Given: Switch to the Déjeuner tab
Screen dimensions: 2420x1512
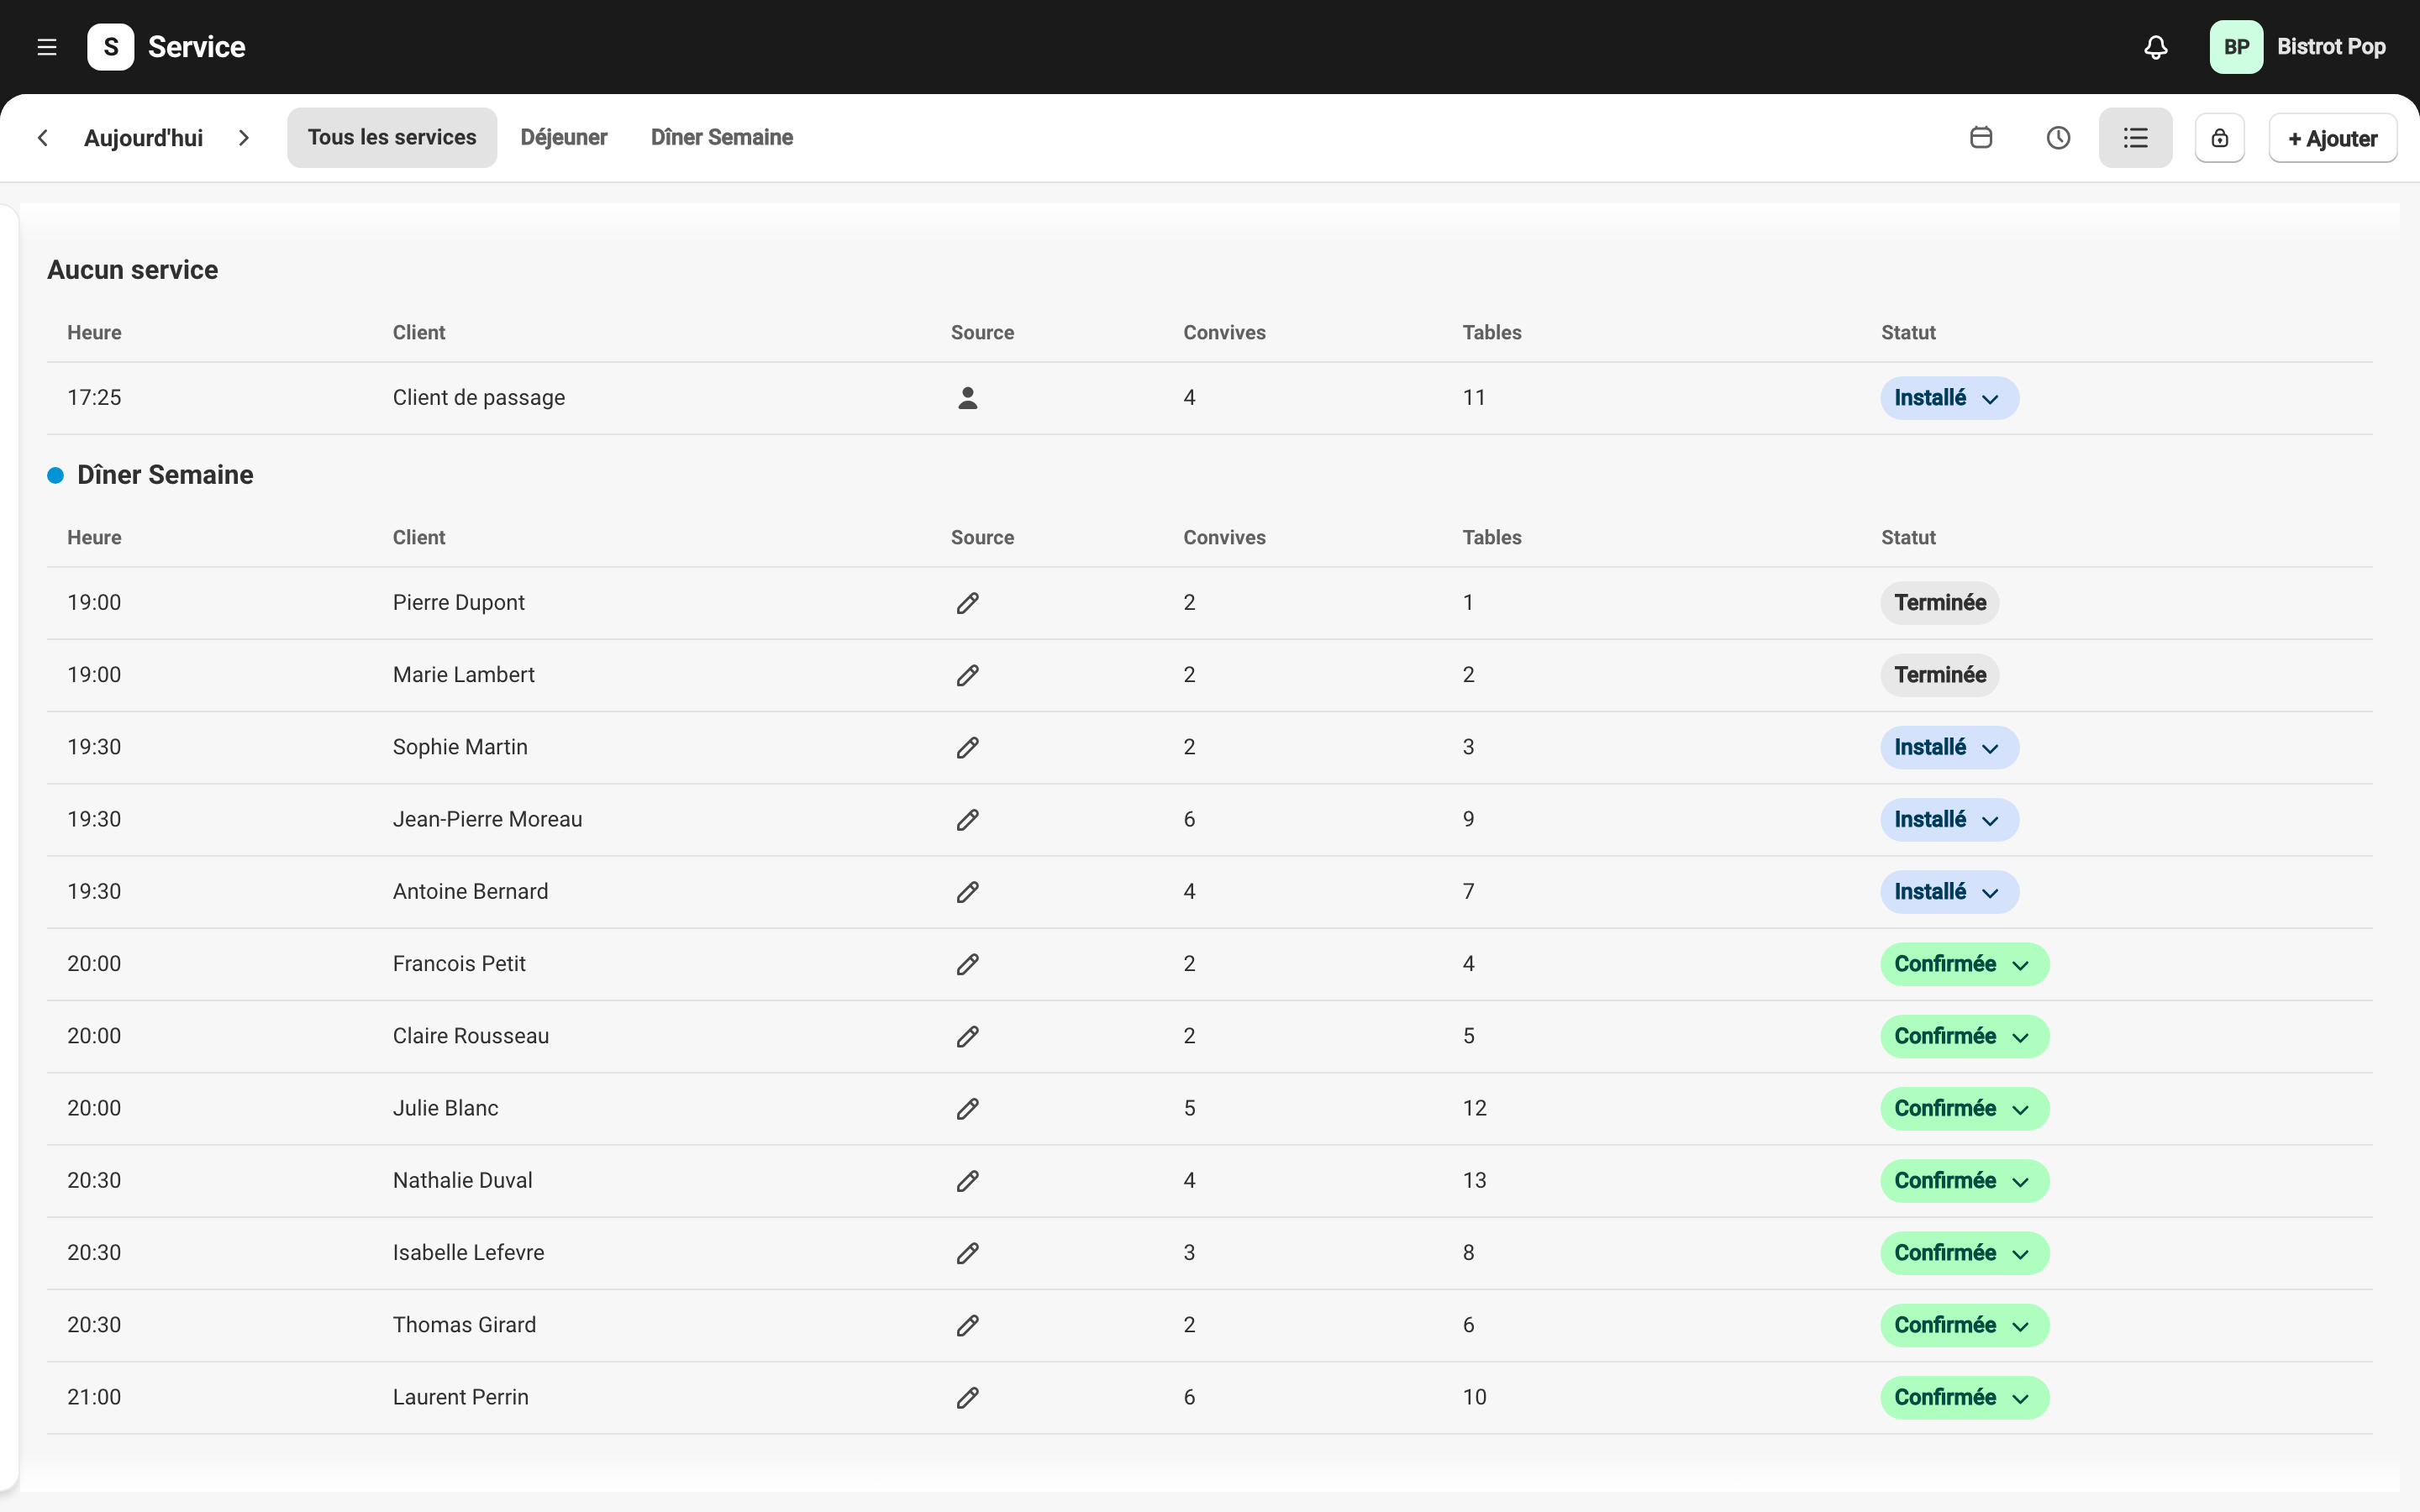Looking at the screenshot, I should tap(564, 138).
